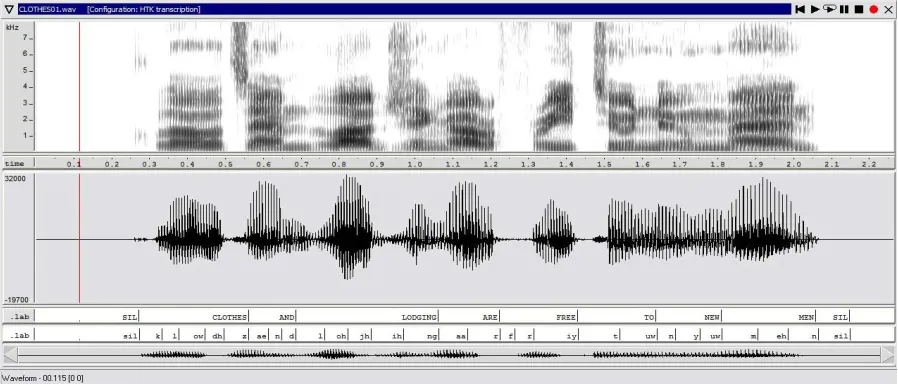Viewport: 898px width, 384px height.
Task: Click the CLOTHES01.wav title bar
Action: 404,9
